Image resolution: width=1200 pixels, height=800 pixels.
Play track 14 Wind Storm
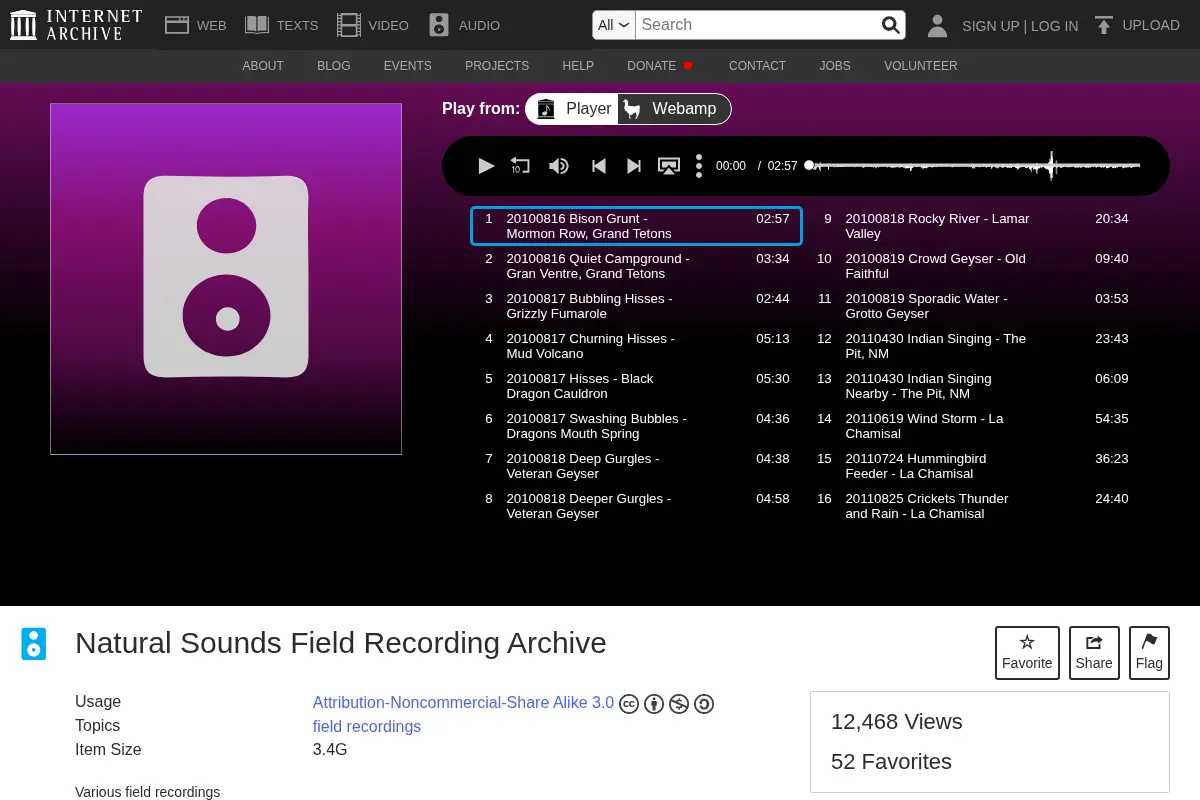pyautogui.click(x=975, y=426)
